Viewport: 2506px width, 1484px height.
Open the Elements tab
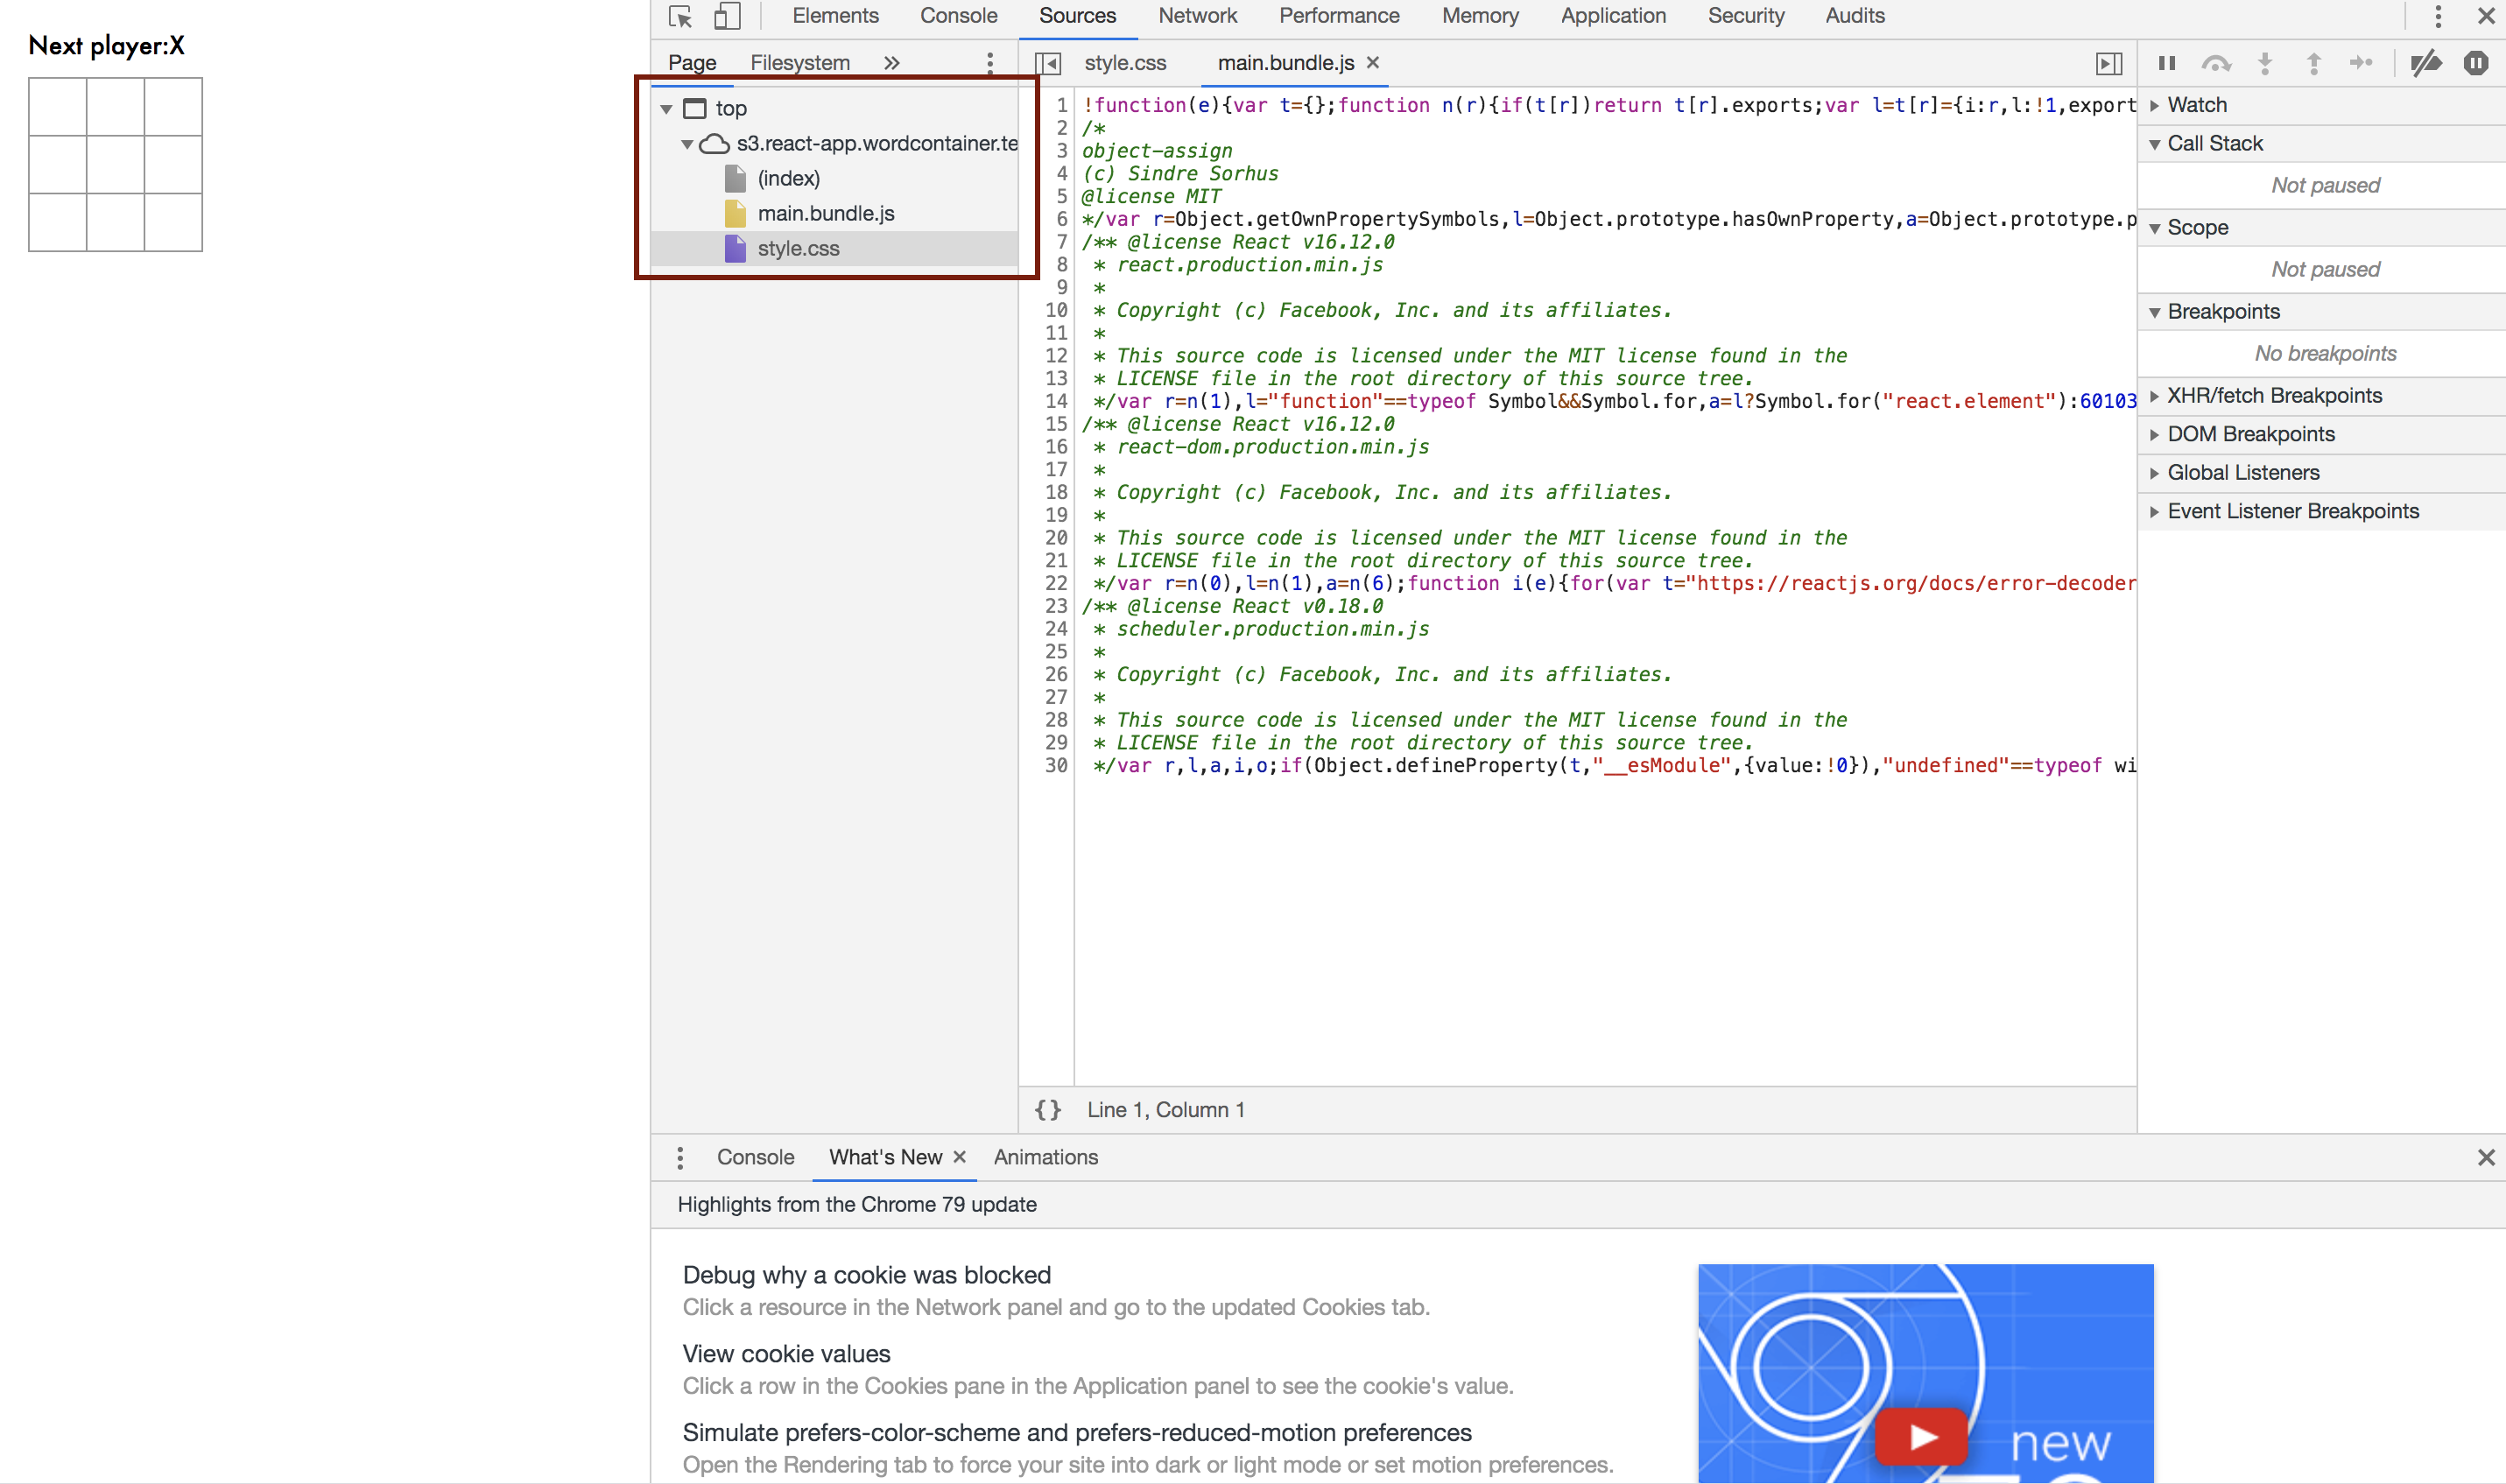[x=835, y=16]
